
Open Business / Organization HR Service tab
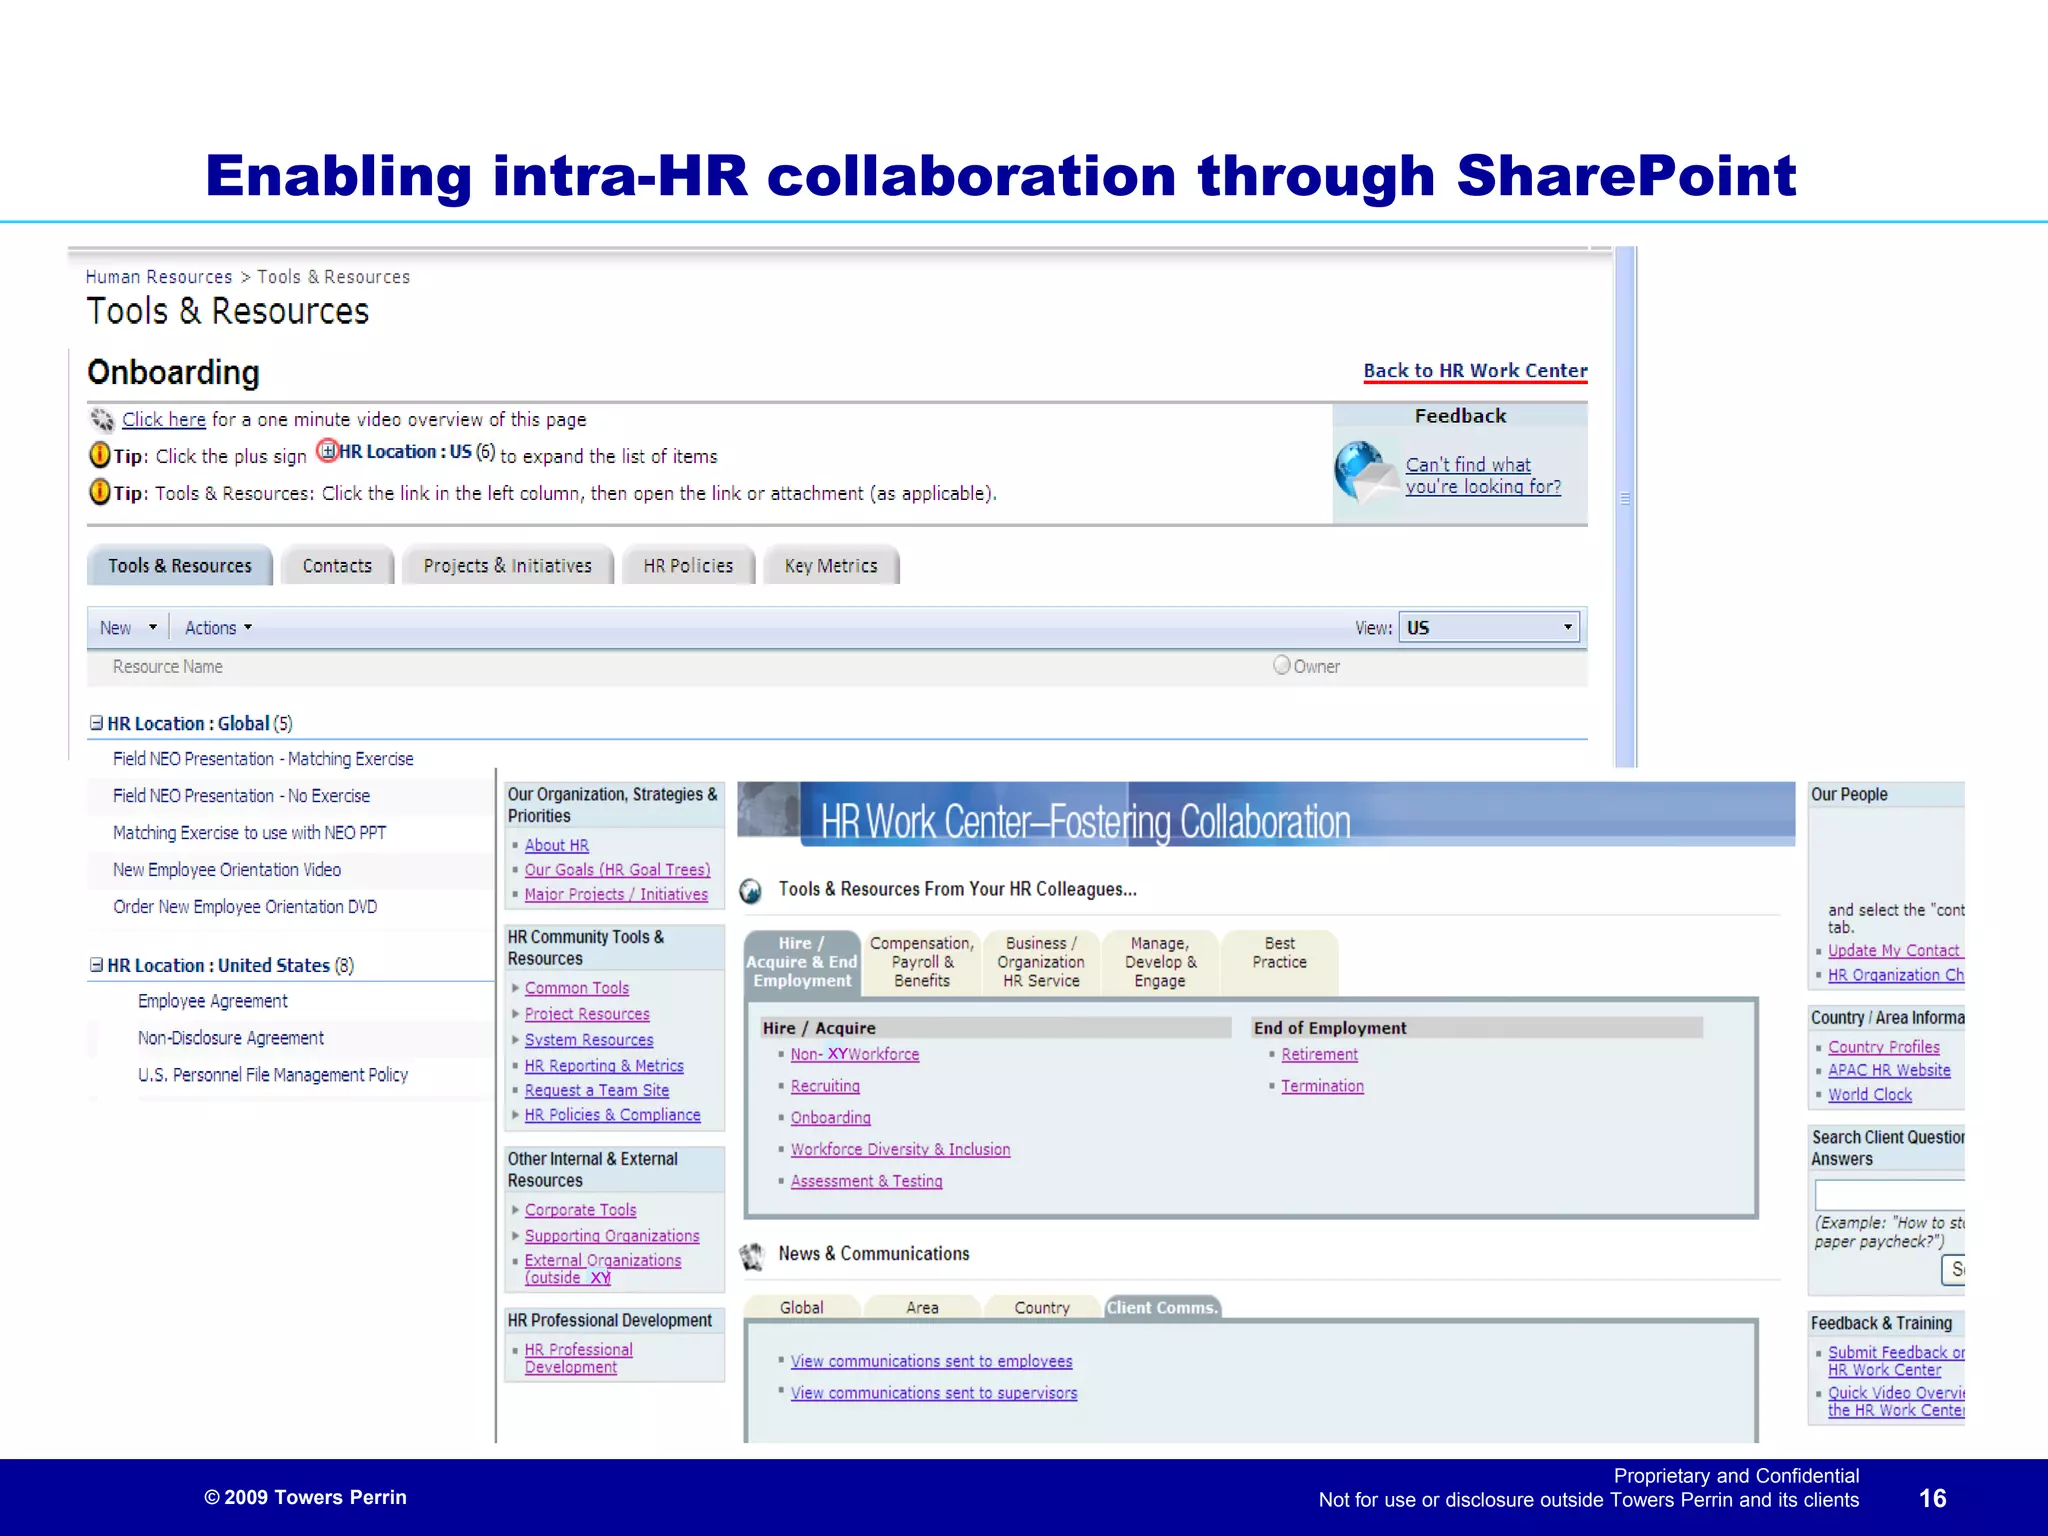point(1041,962)
